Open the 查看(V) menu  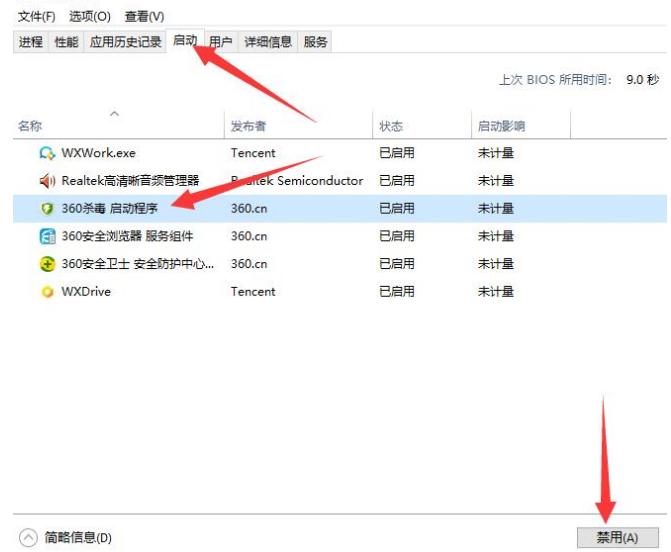(144, 16)
